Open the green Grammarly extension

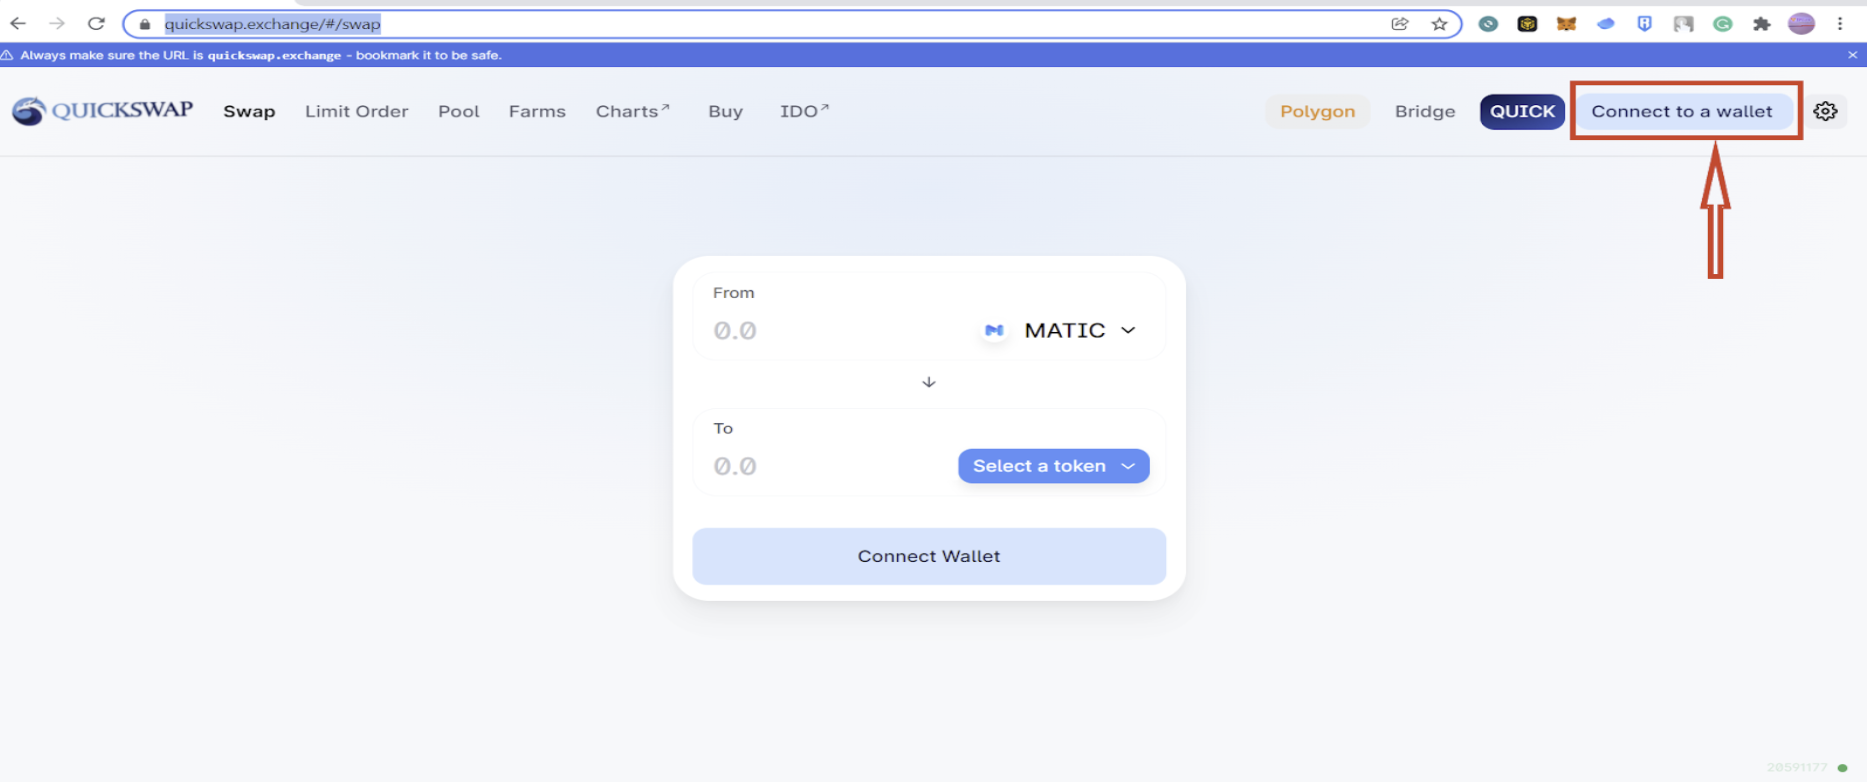[x=1722, y=24]
